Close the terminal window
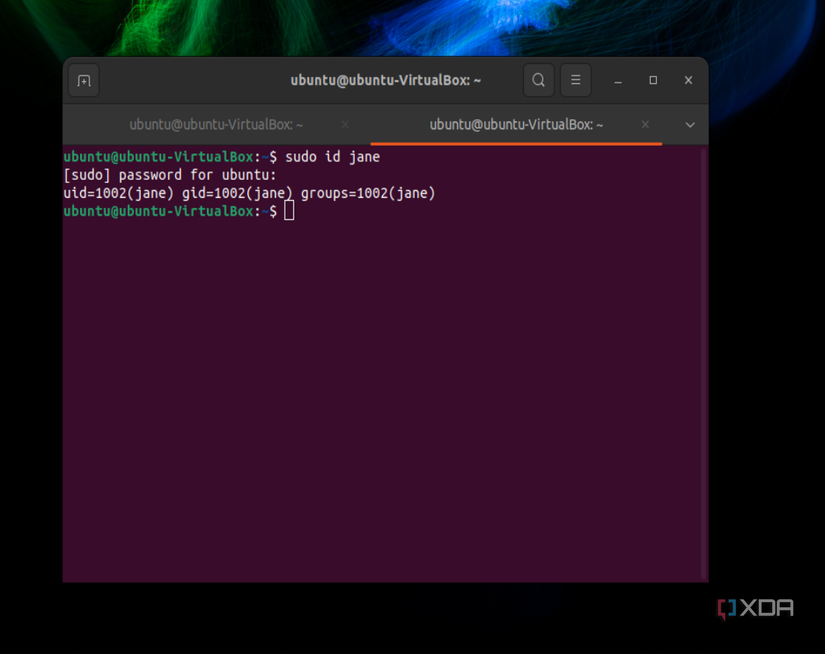Image resolution: width=825 pixels, height=654 pixels. click(x=688, y=80)
